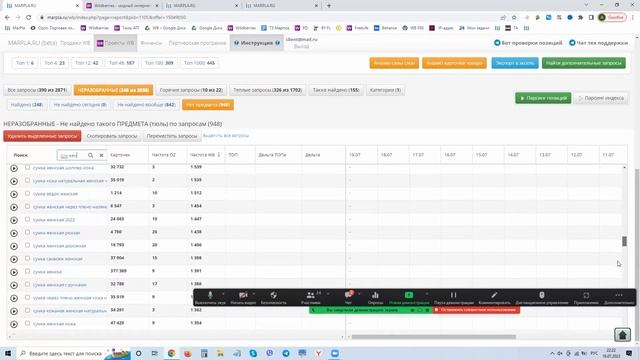Click vertical scrollbar thumb of table

[x=624, y=241]
